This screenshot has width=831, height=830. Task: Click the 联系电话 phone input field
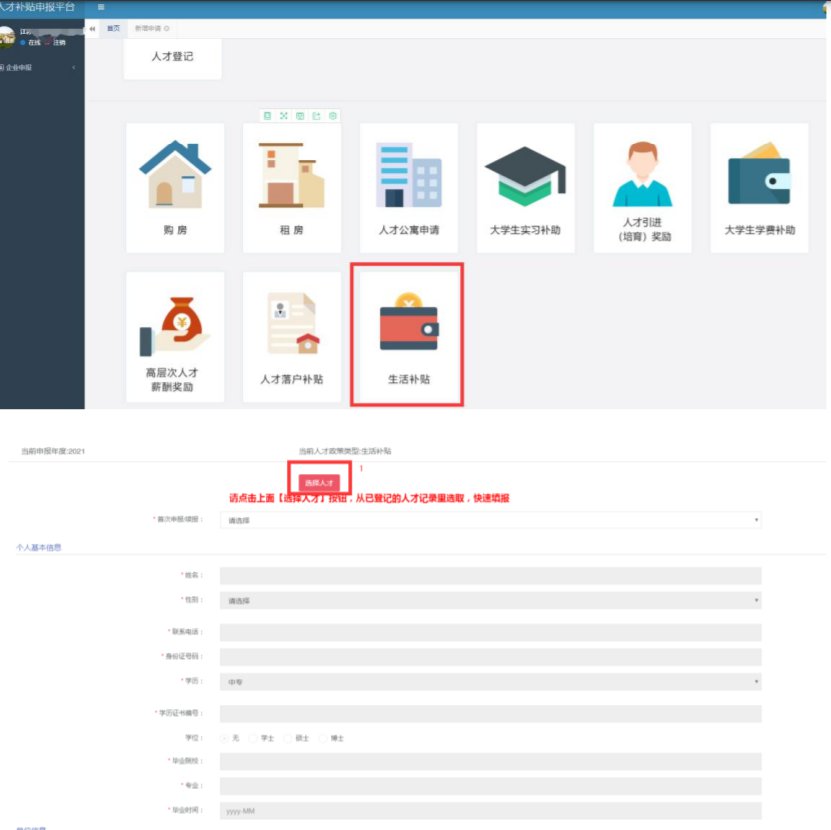tap(491, 632)
